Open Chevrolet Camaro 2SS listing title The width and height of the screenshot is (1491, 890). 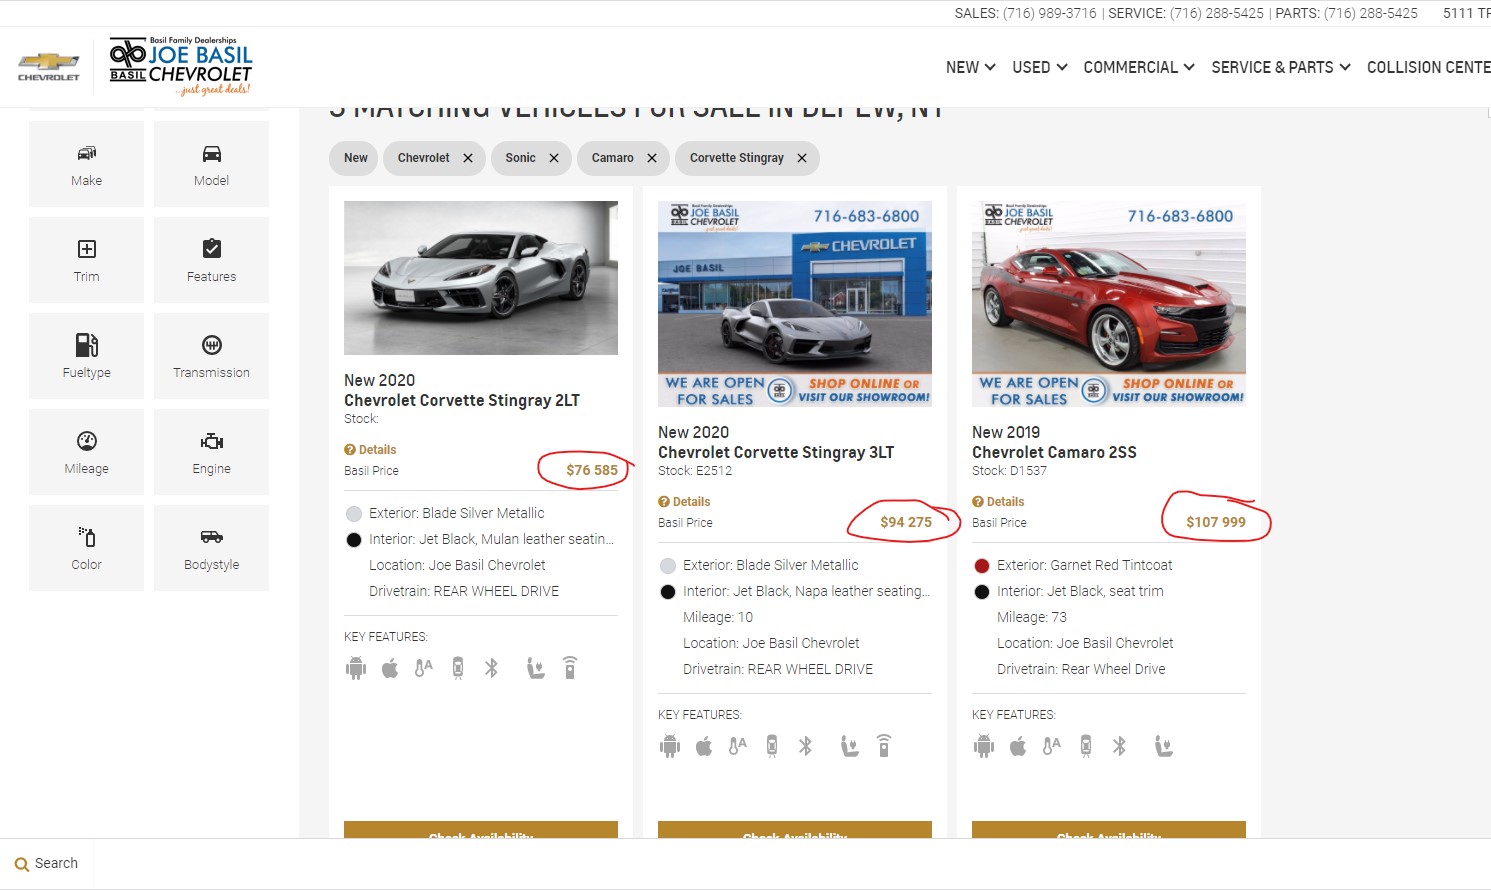click(1054, 452)
